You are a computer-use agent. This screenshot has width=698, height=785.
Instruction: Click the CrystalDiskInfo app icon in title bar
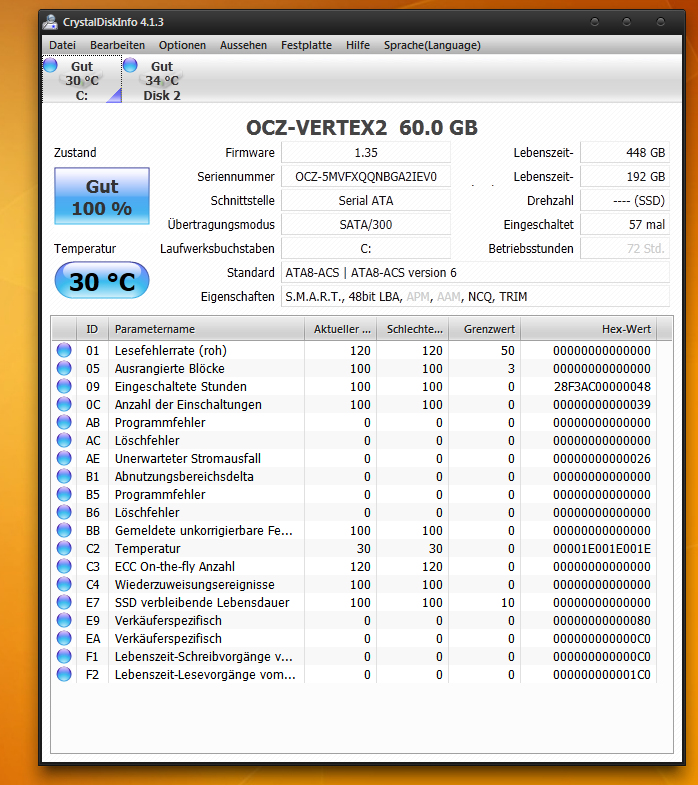click(51, 22)
